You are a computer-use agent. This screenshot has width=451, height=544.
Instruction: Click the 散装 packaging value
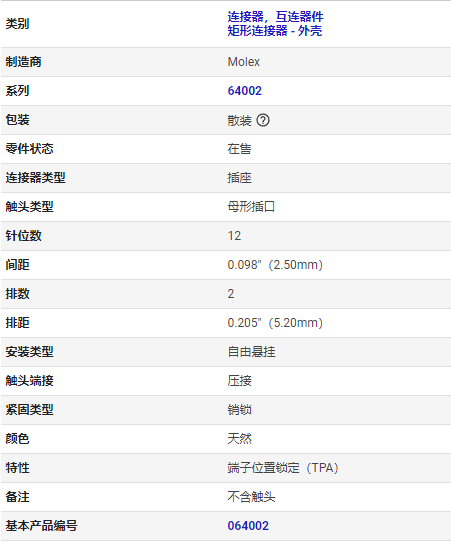[x=239, y=120]
